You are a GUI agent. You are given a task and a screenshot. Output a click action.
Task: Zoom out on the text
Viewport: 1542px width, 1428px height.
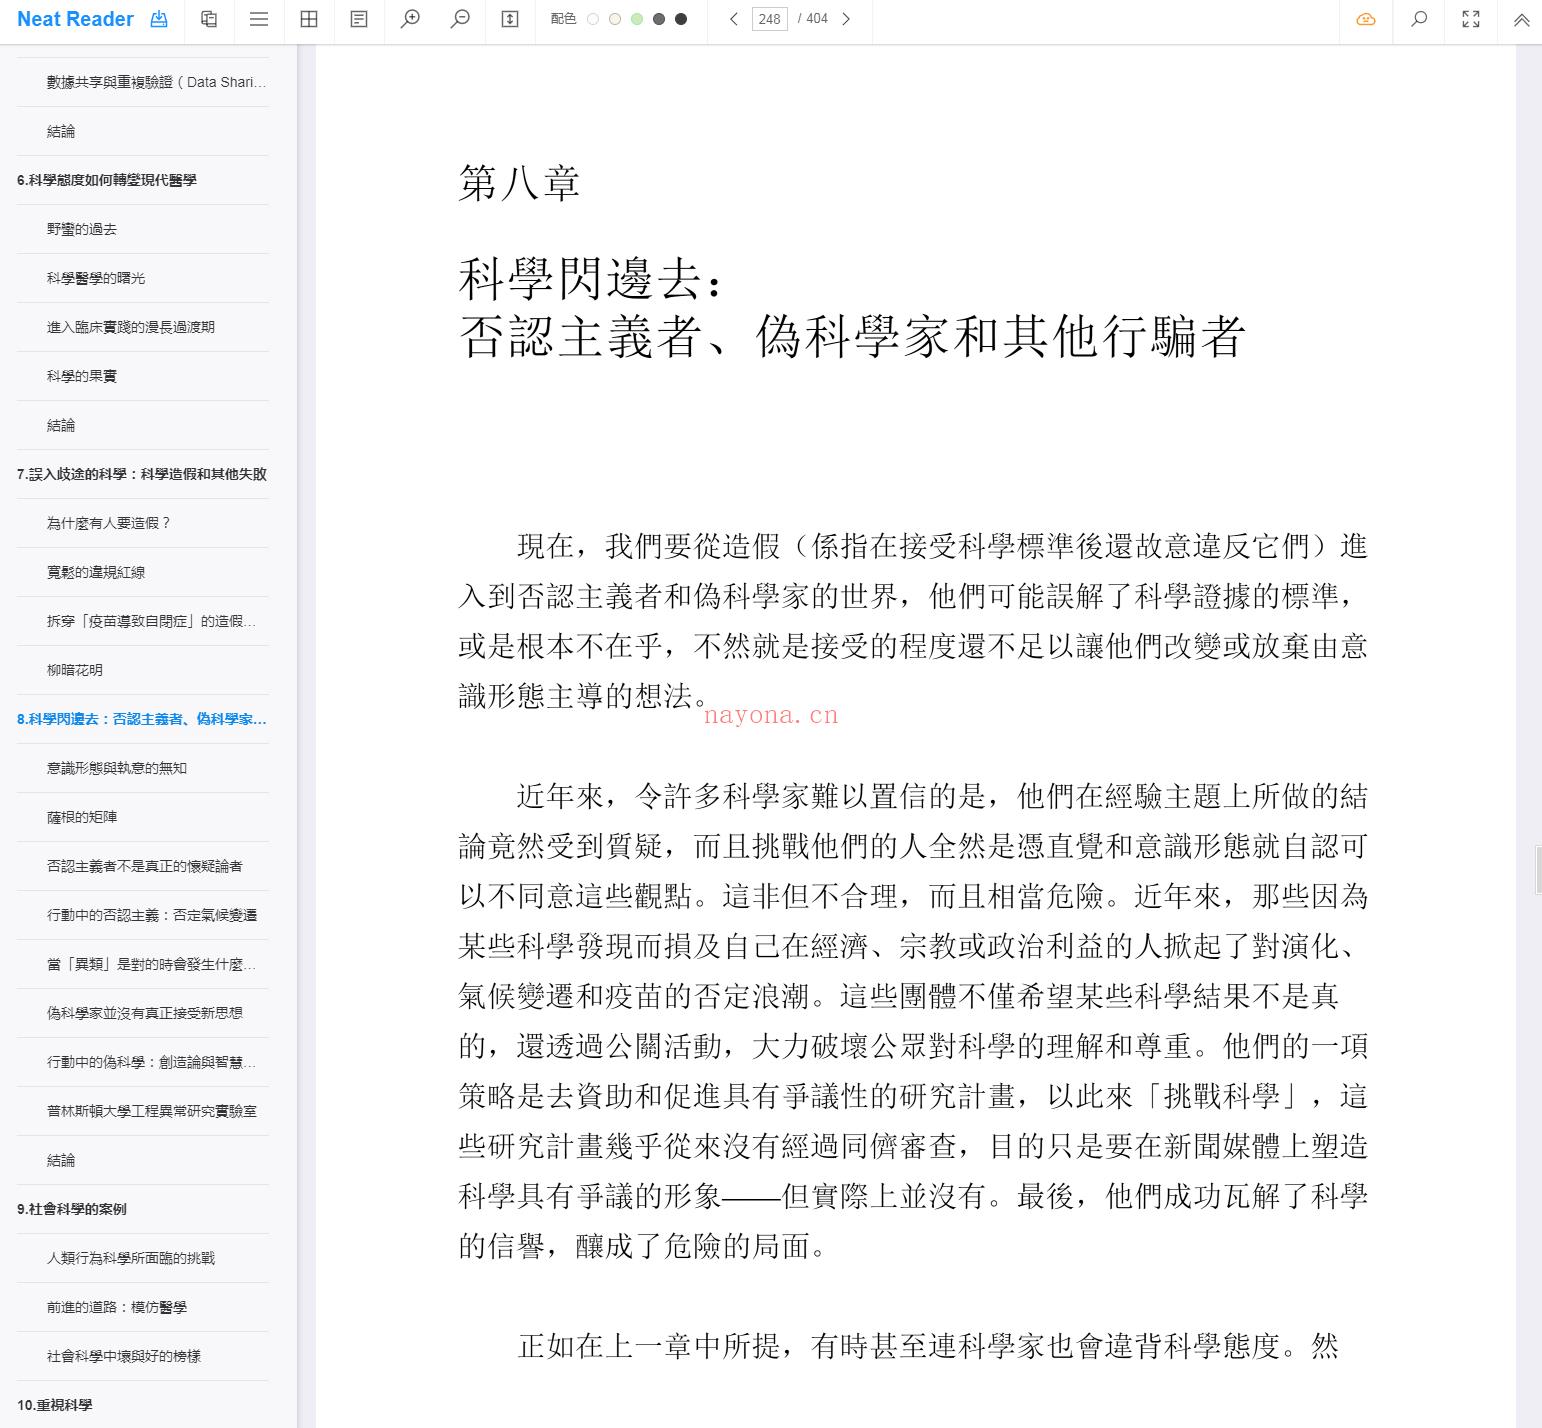tap(460, 19)
